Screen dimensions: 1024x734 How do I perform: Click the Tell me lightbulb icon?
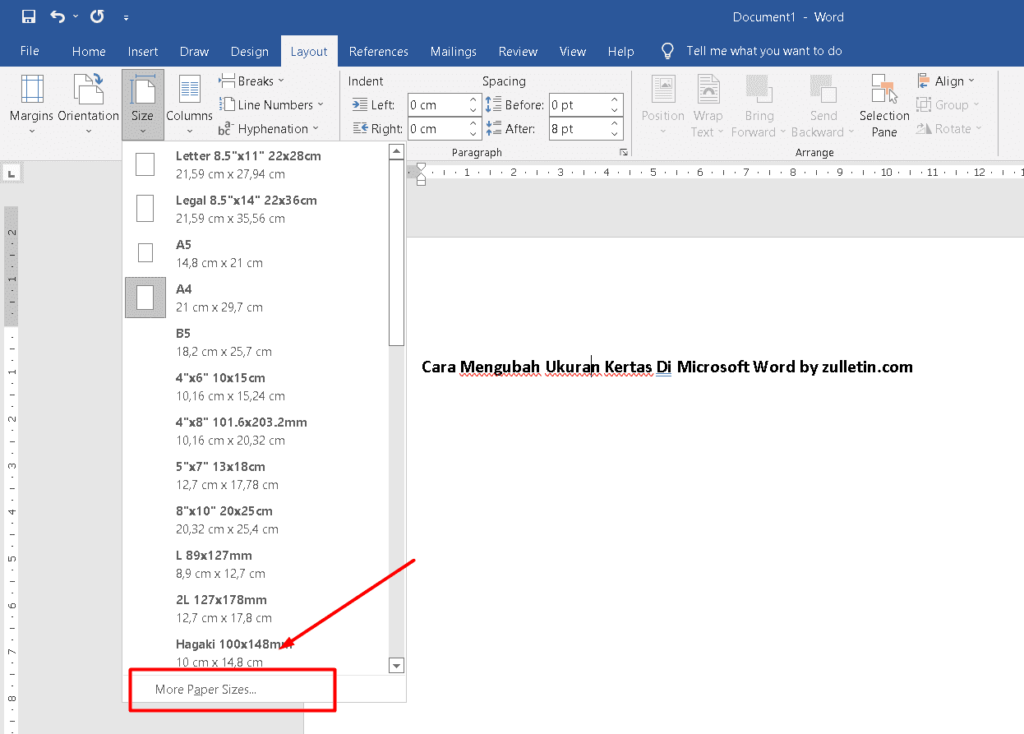coord(669,51)
